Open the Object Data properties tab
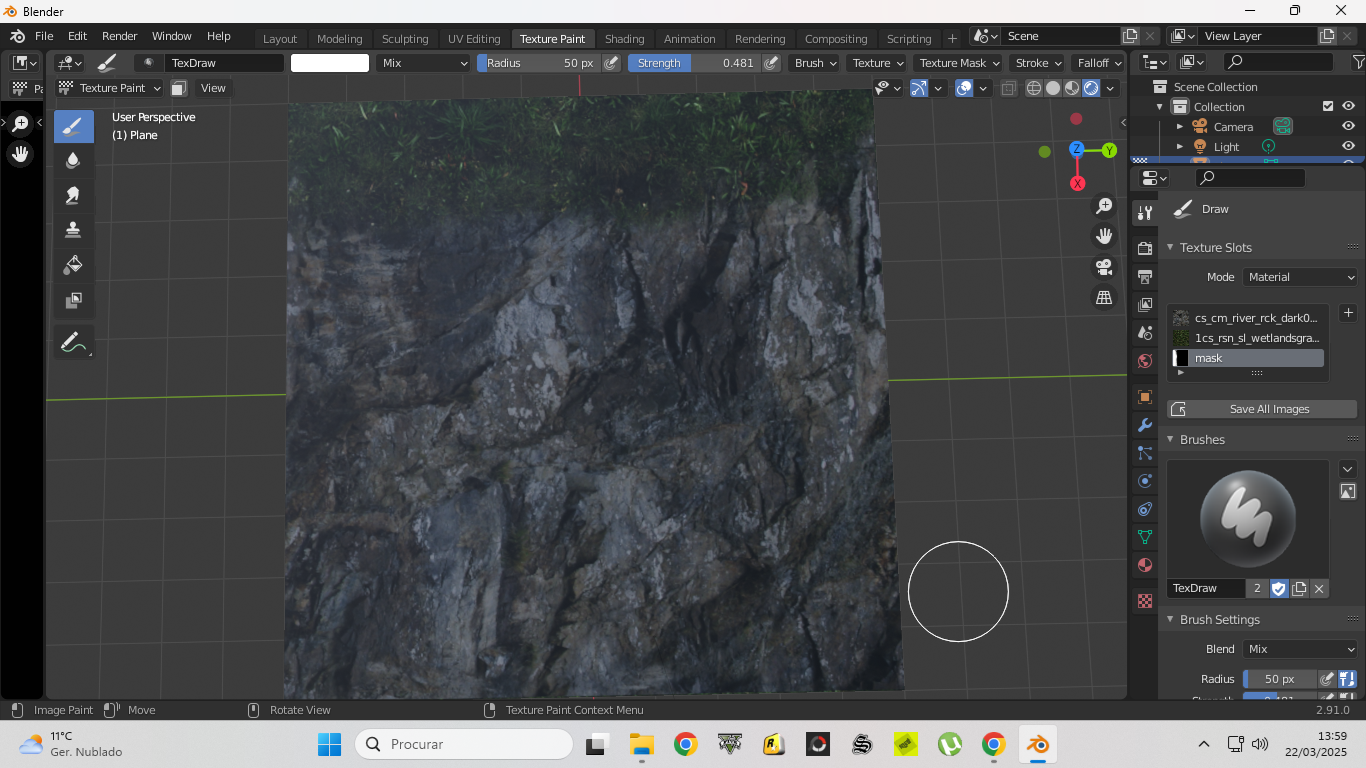Image resolution: width=1366 pixels, height=768 pixels. [x=1145, y=537]
